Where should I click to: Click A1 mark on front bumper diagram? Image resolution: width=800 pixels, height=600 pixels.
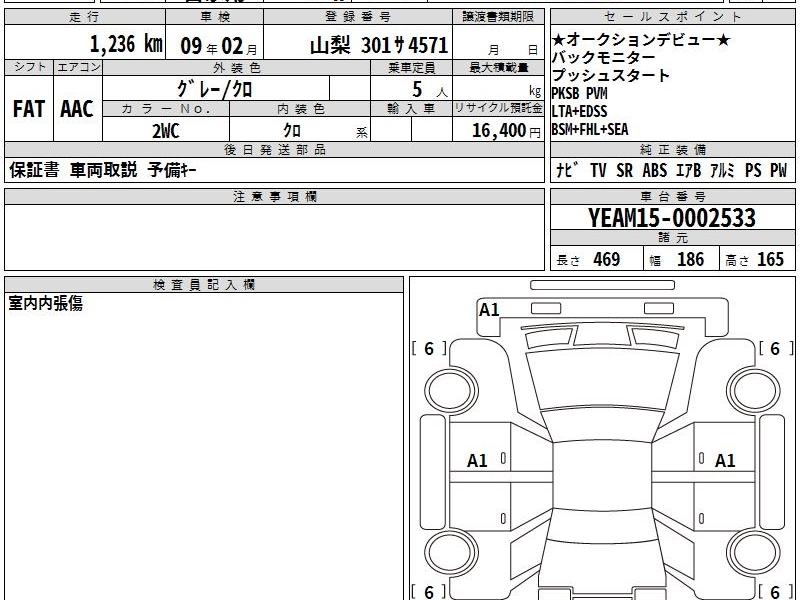489,310
